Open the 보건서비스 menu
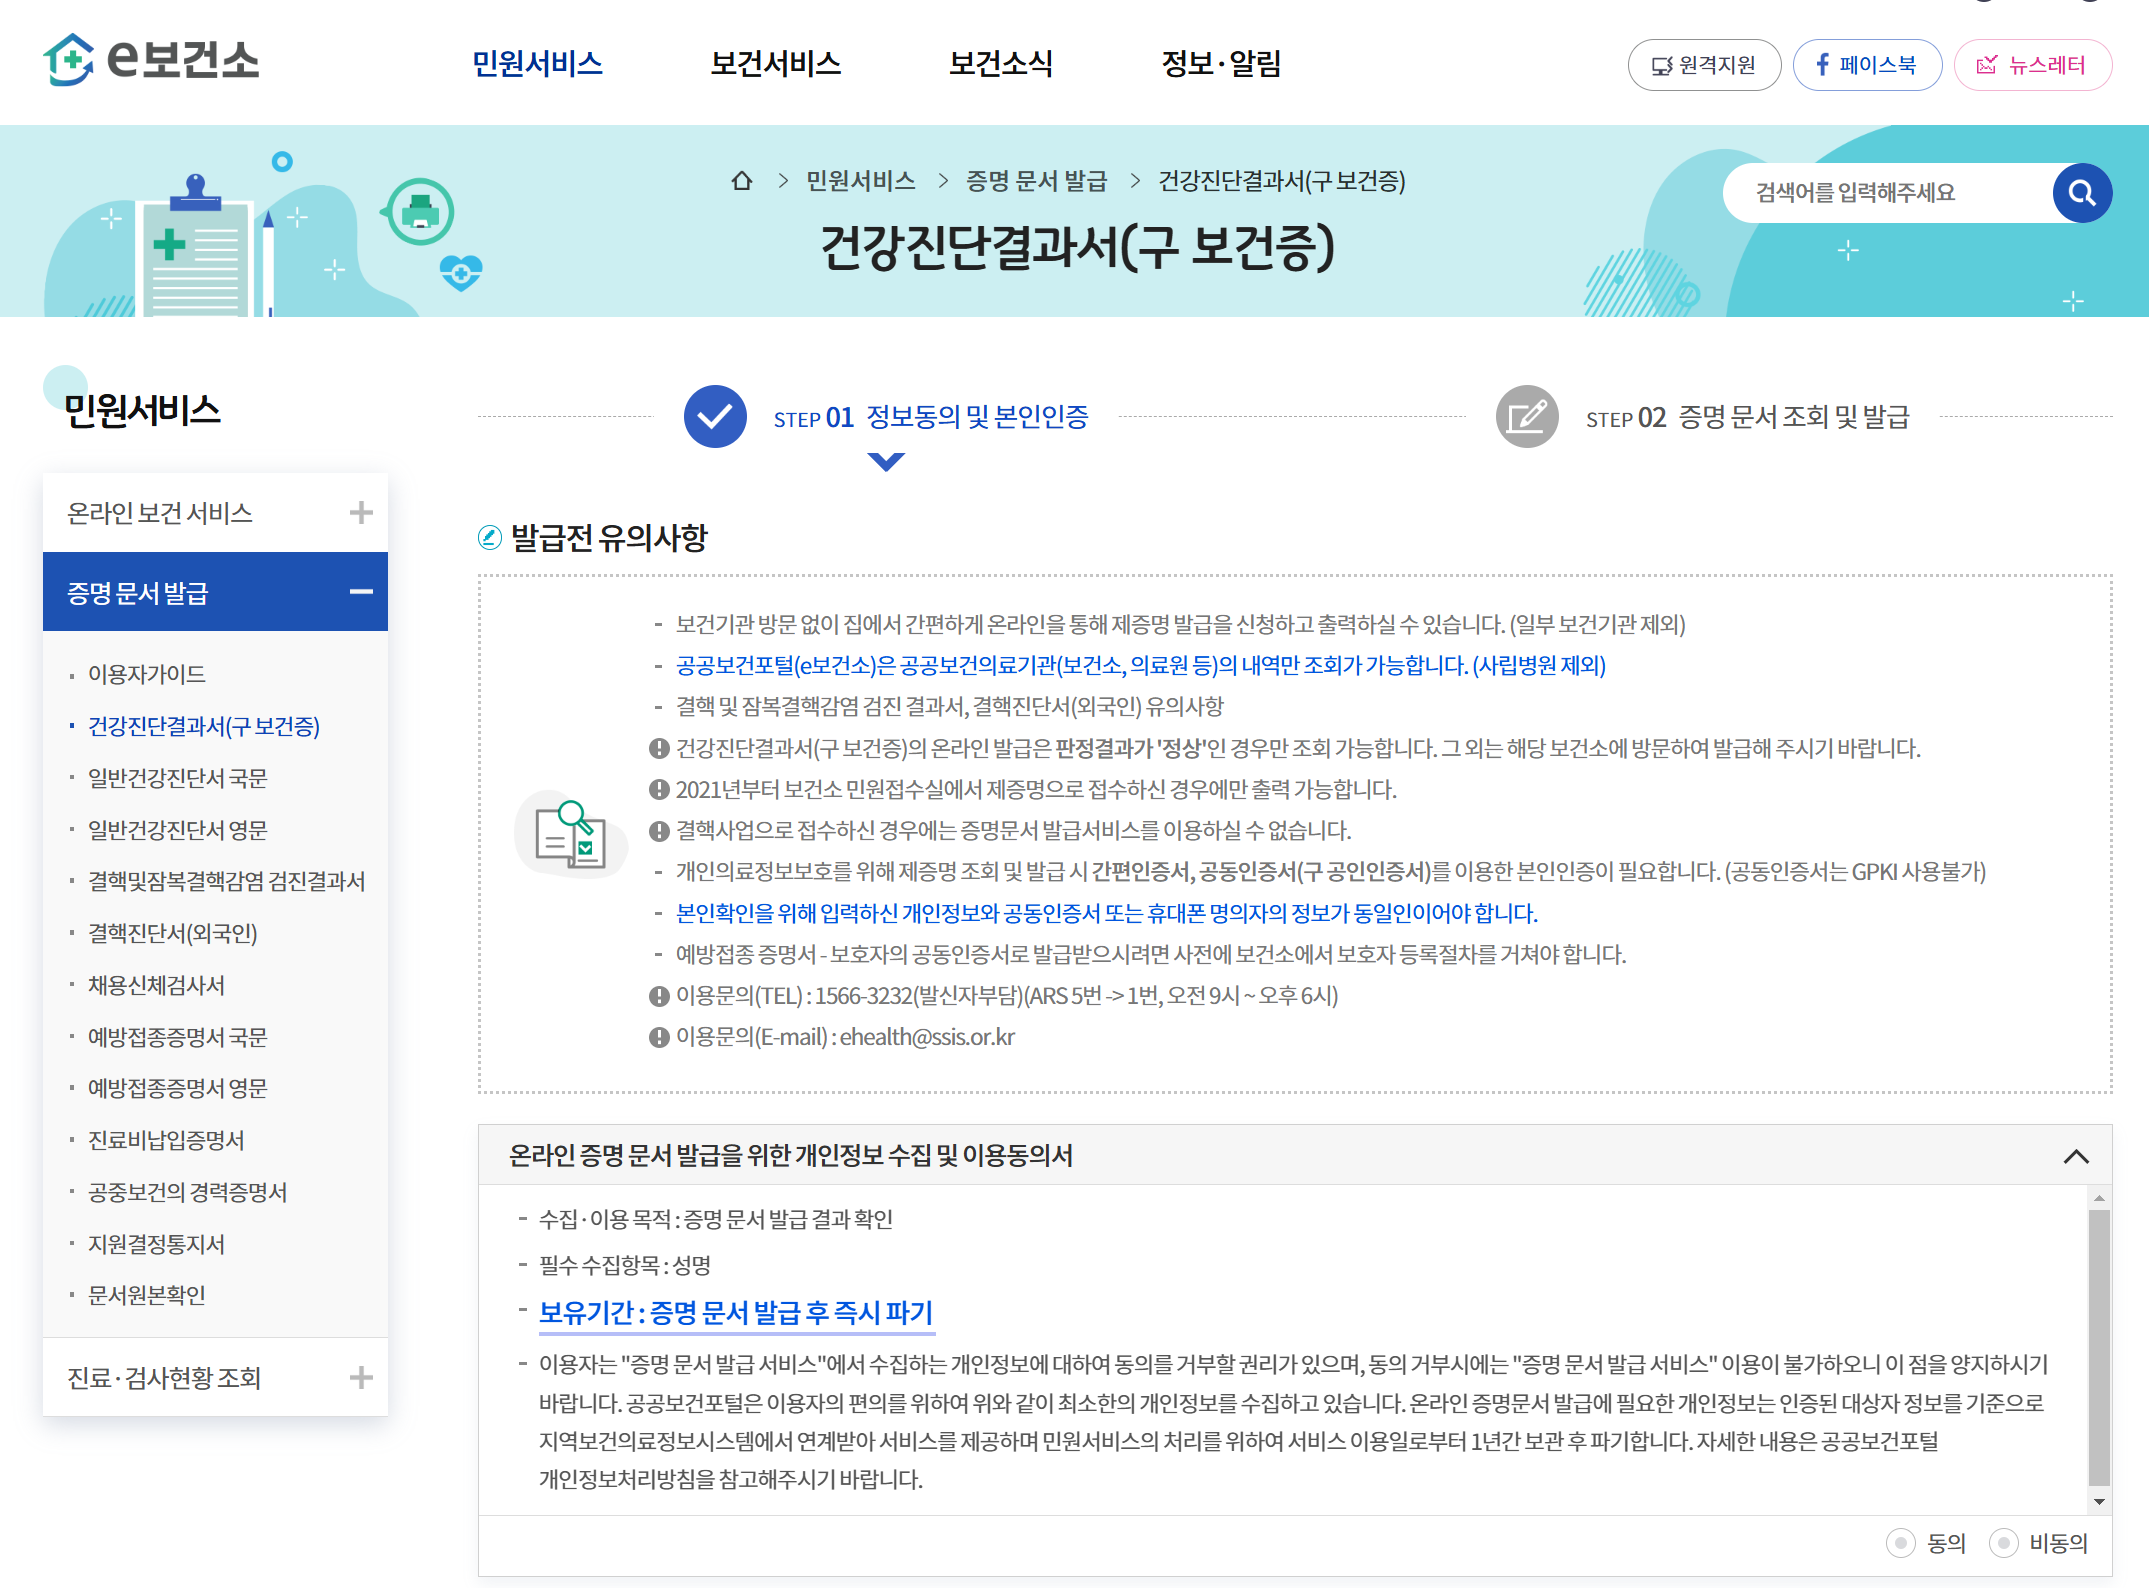Screen dimensions: 2149x1588 (776, 63)
